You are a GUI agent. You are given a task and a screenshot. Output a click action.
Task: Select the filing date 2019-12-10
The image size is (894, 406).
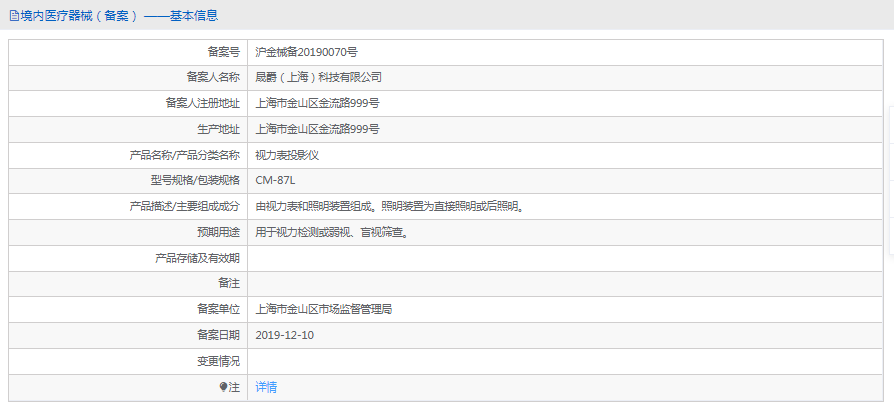[285, 335]
